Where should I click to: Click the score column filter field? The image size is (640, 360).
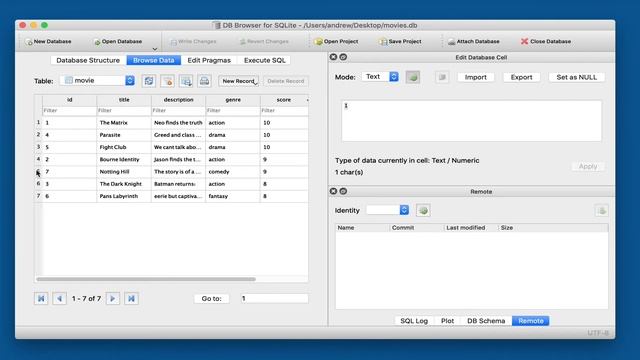point(284,111)
